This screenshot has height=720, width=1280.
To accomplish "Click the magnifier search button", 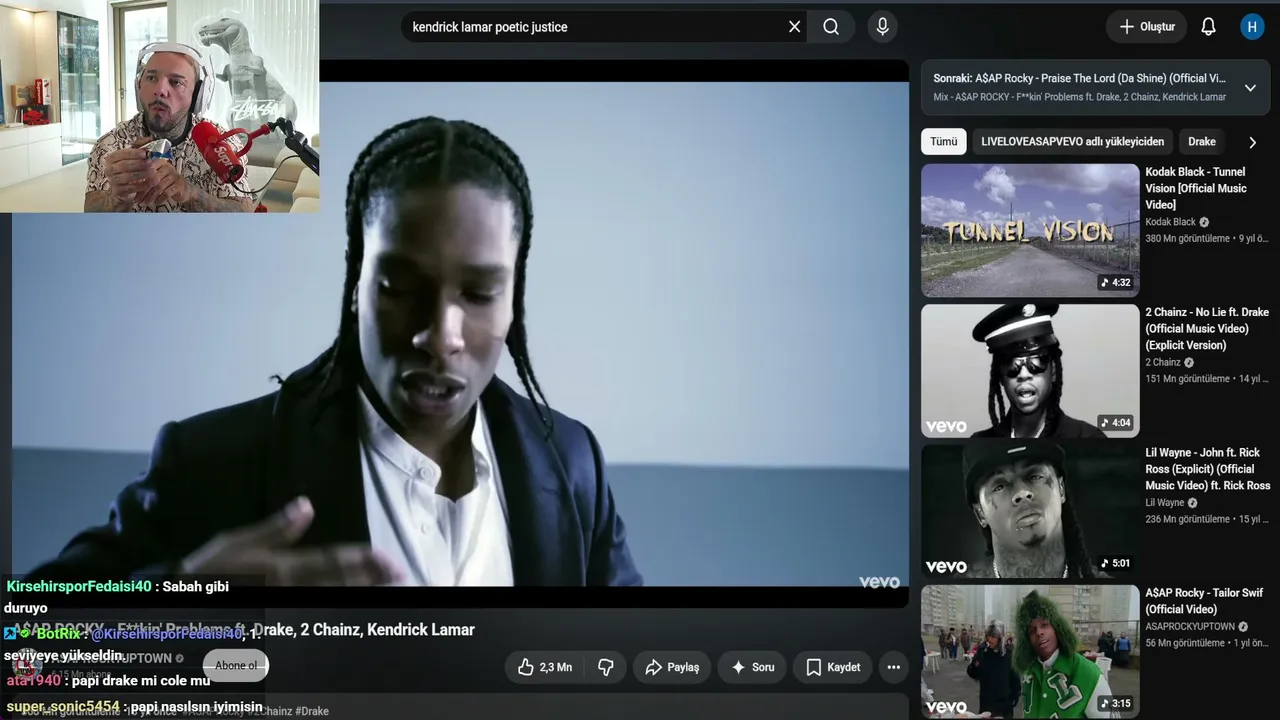I will pyautogui.click(x=831, y=27).
